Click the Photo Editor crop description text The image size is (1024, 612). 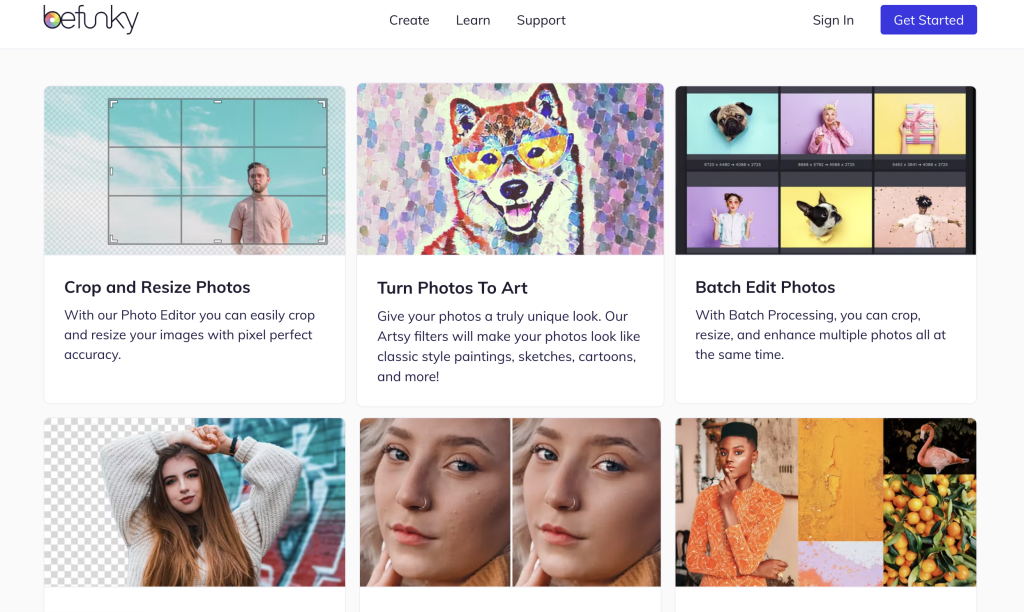click(188, 335)
